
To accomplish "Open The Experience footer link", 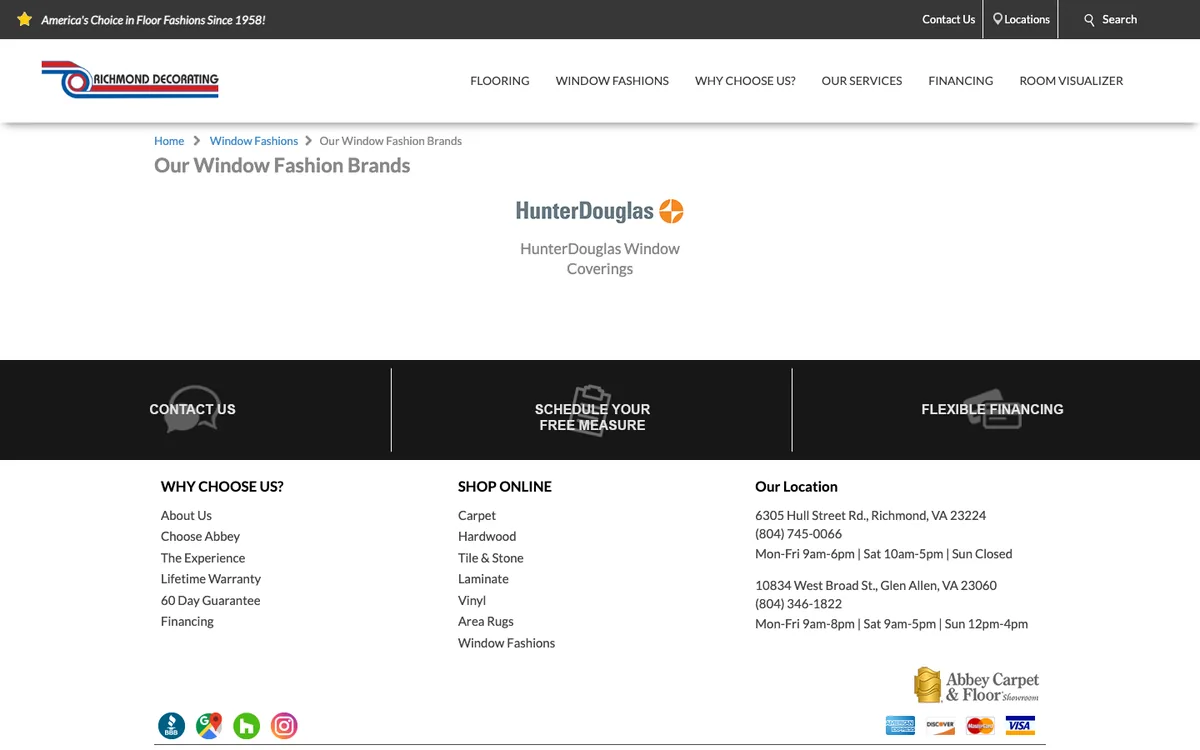I will [203, 558].
